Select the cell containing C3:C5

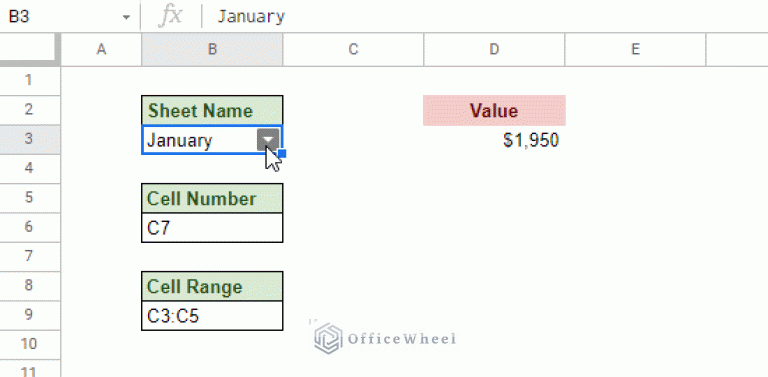212,316
